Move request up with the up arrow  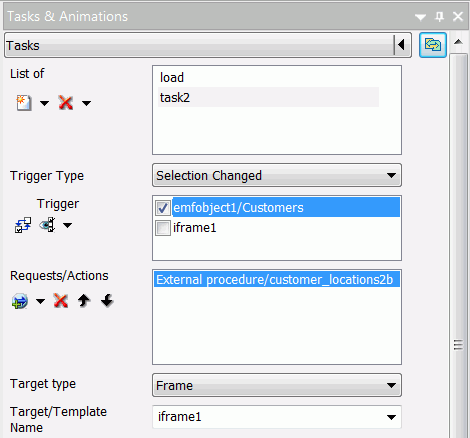click(84, 301)
